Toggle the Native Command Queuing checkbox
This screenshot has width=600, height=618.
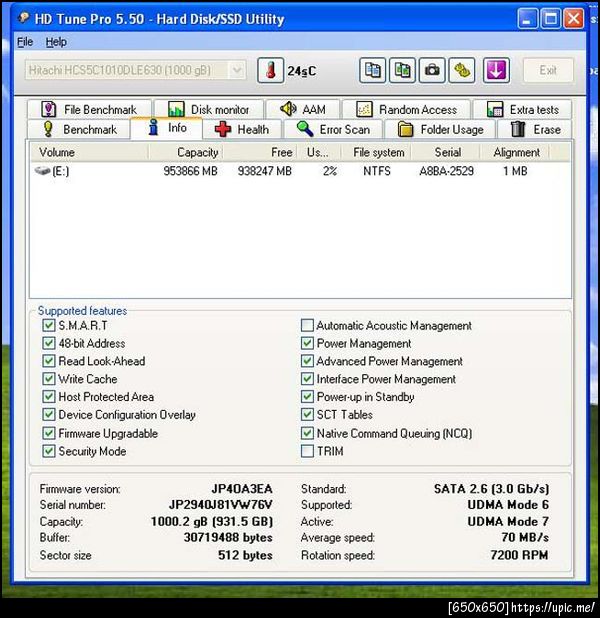307,433
